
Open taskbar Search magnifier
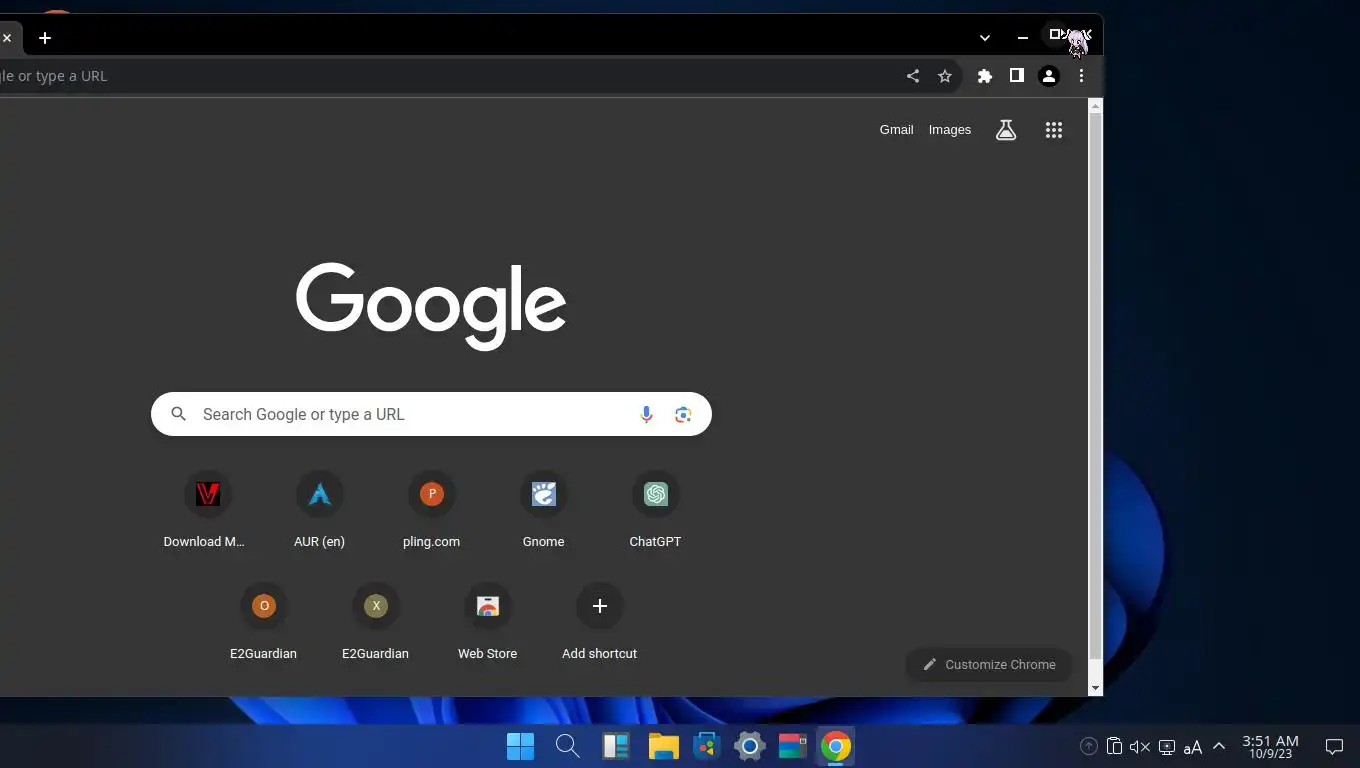click(x=567, y=746)
